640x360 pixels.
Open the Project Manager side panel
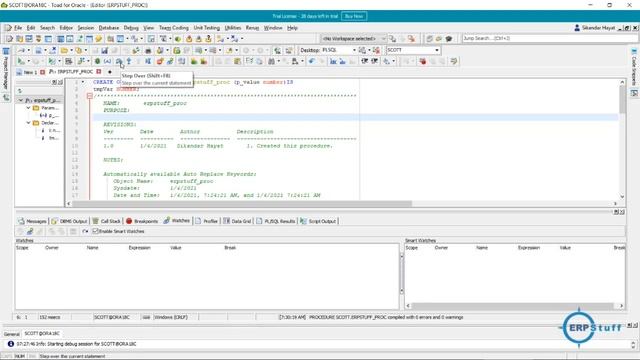pyautogui.click(x=6, y=69)
